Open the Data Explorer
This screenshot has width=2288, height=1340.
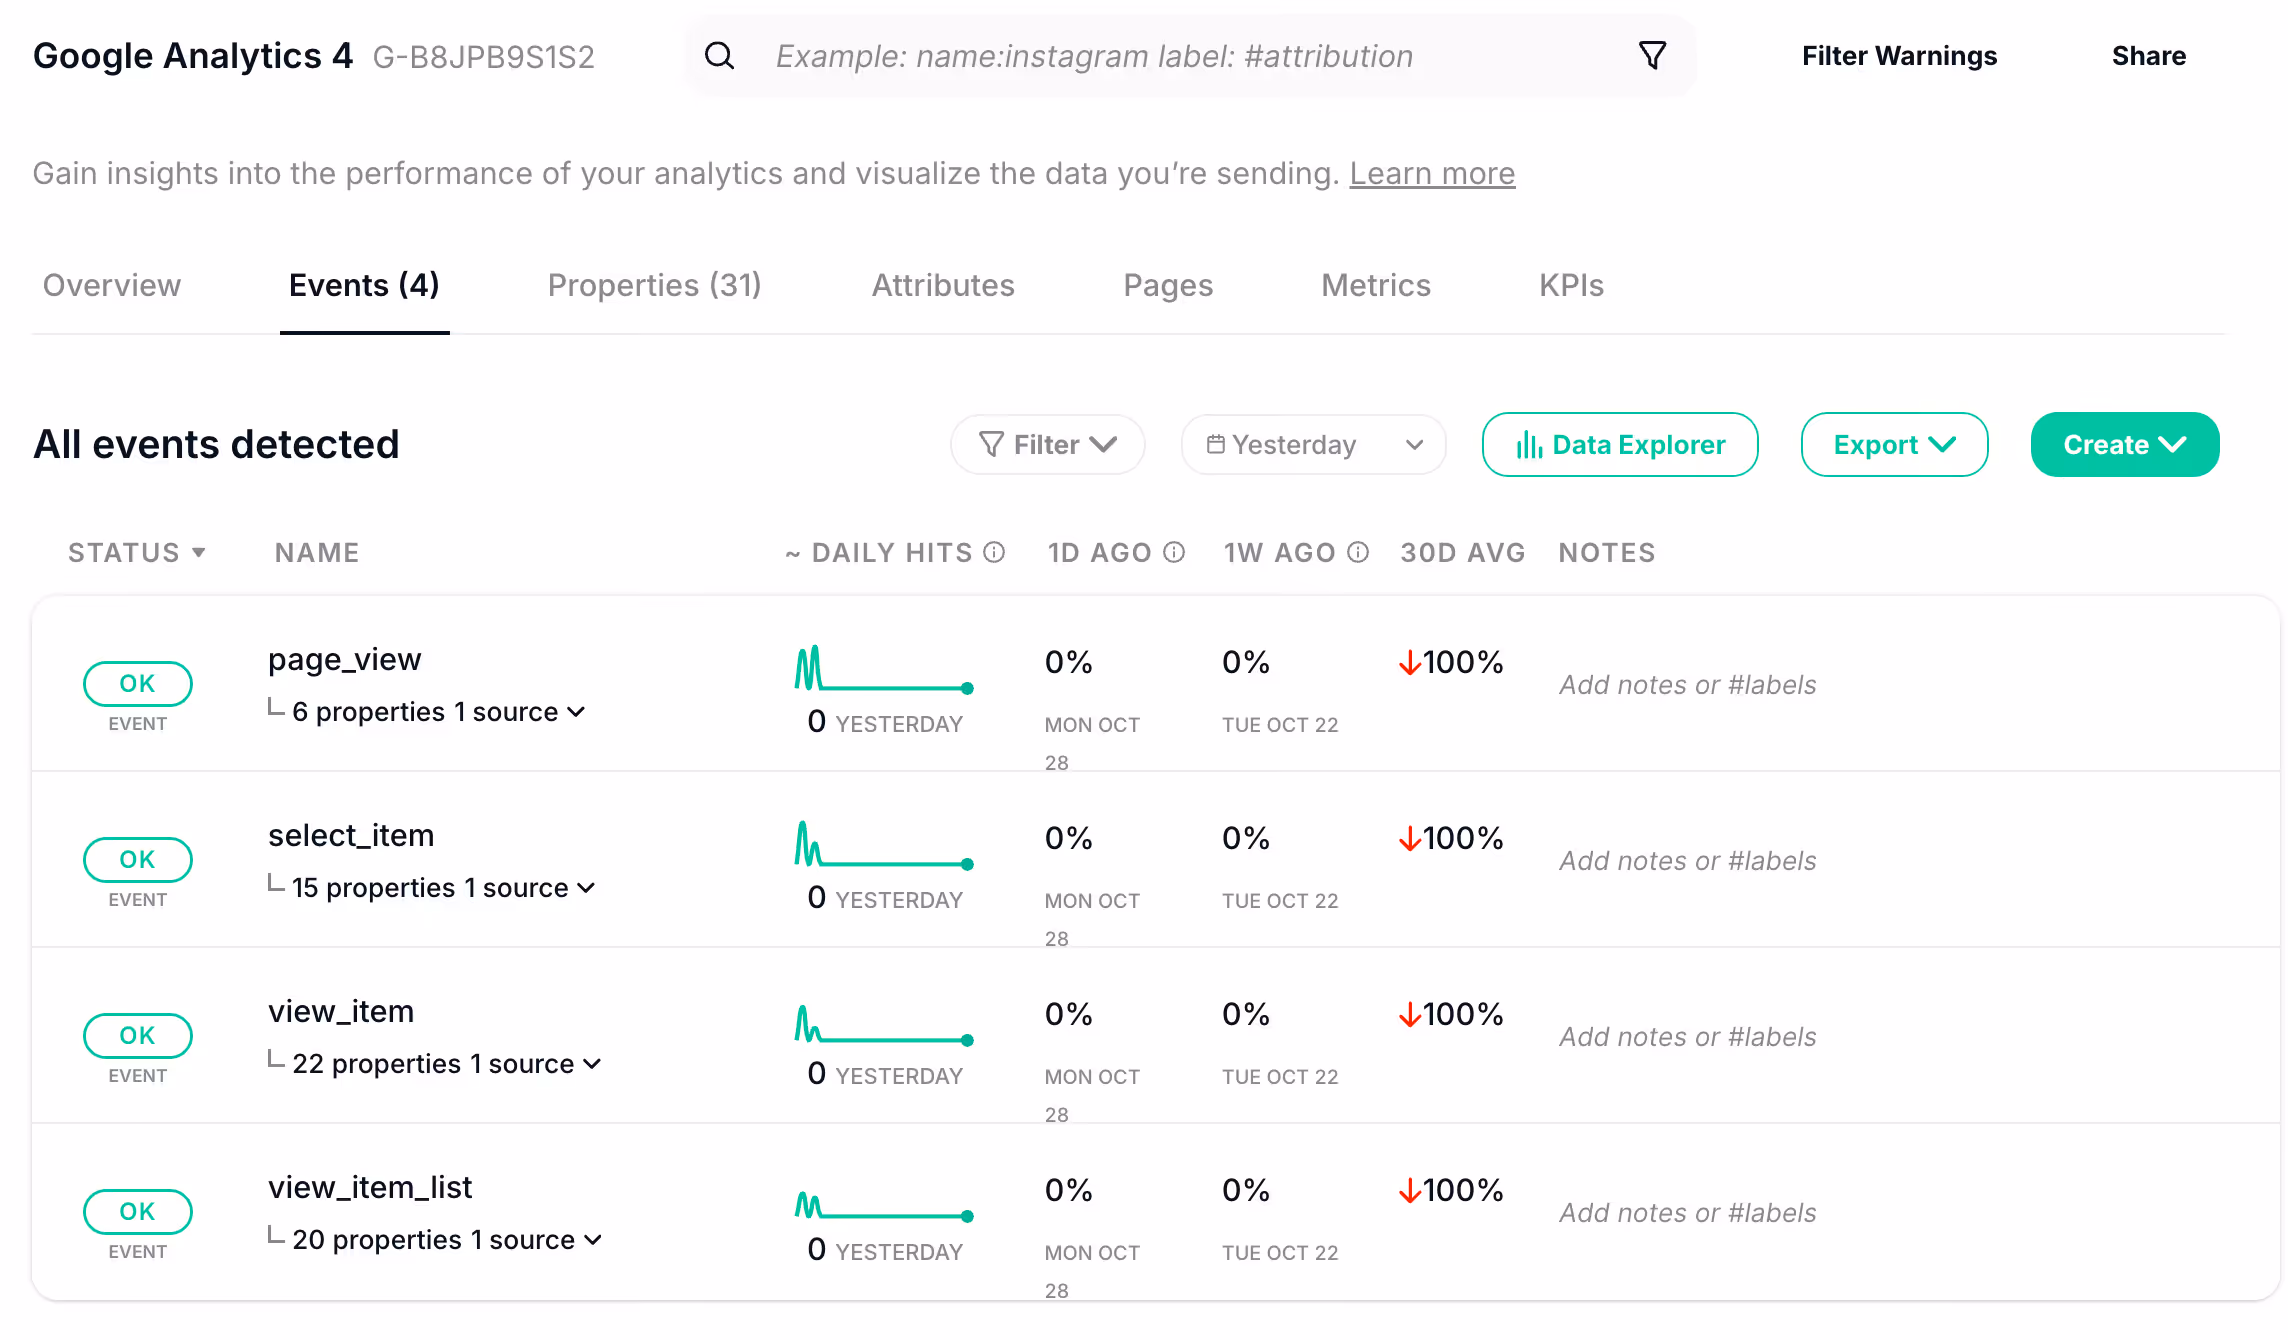[x=1620, y=444]
